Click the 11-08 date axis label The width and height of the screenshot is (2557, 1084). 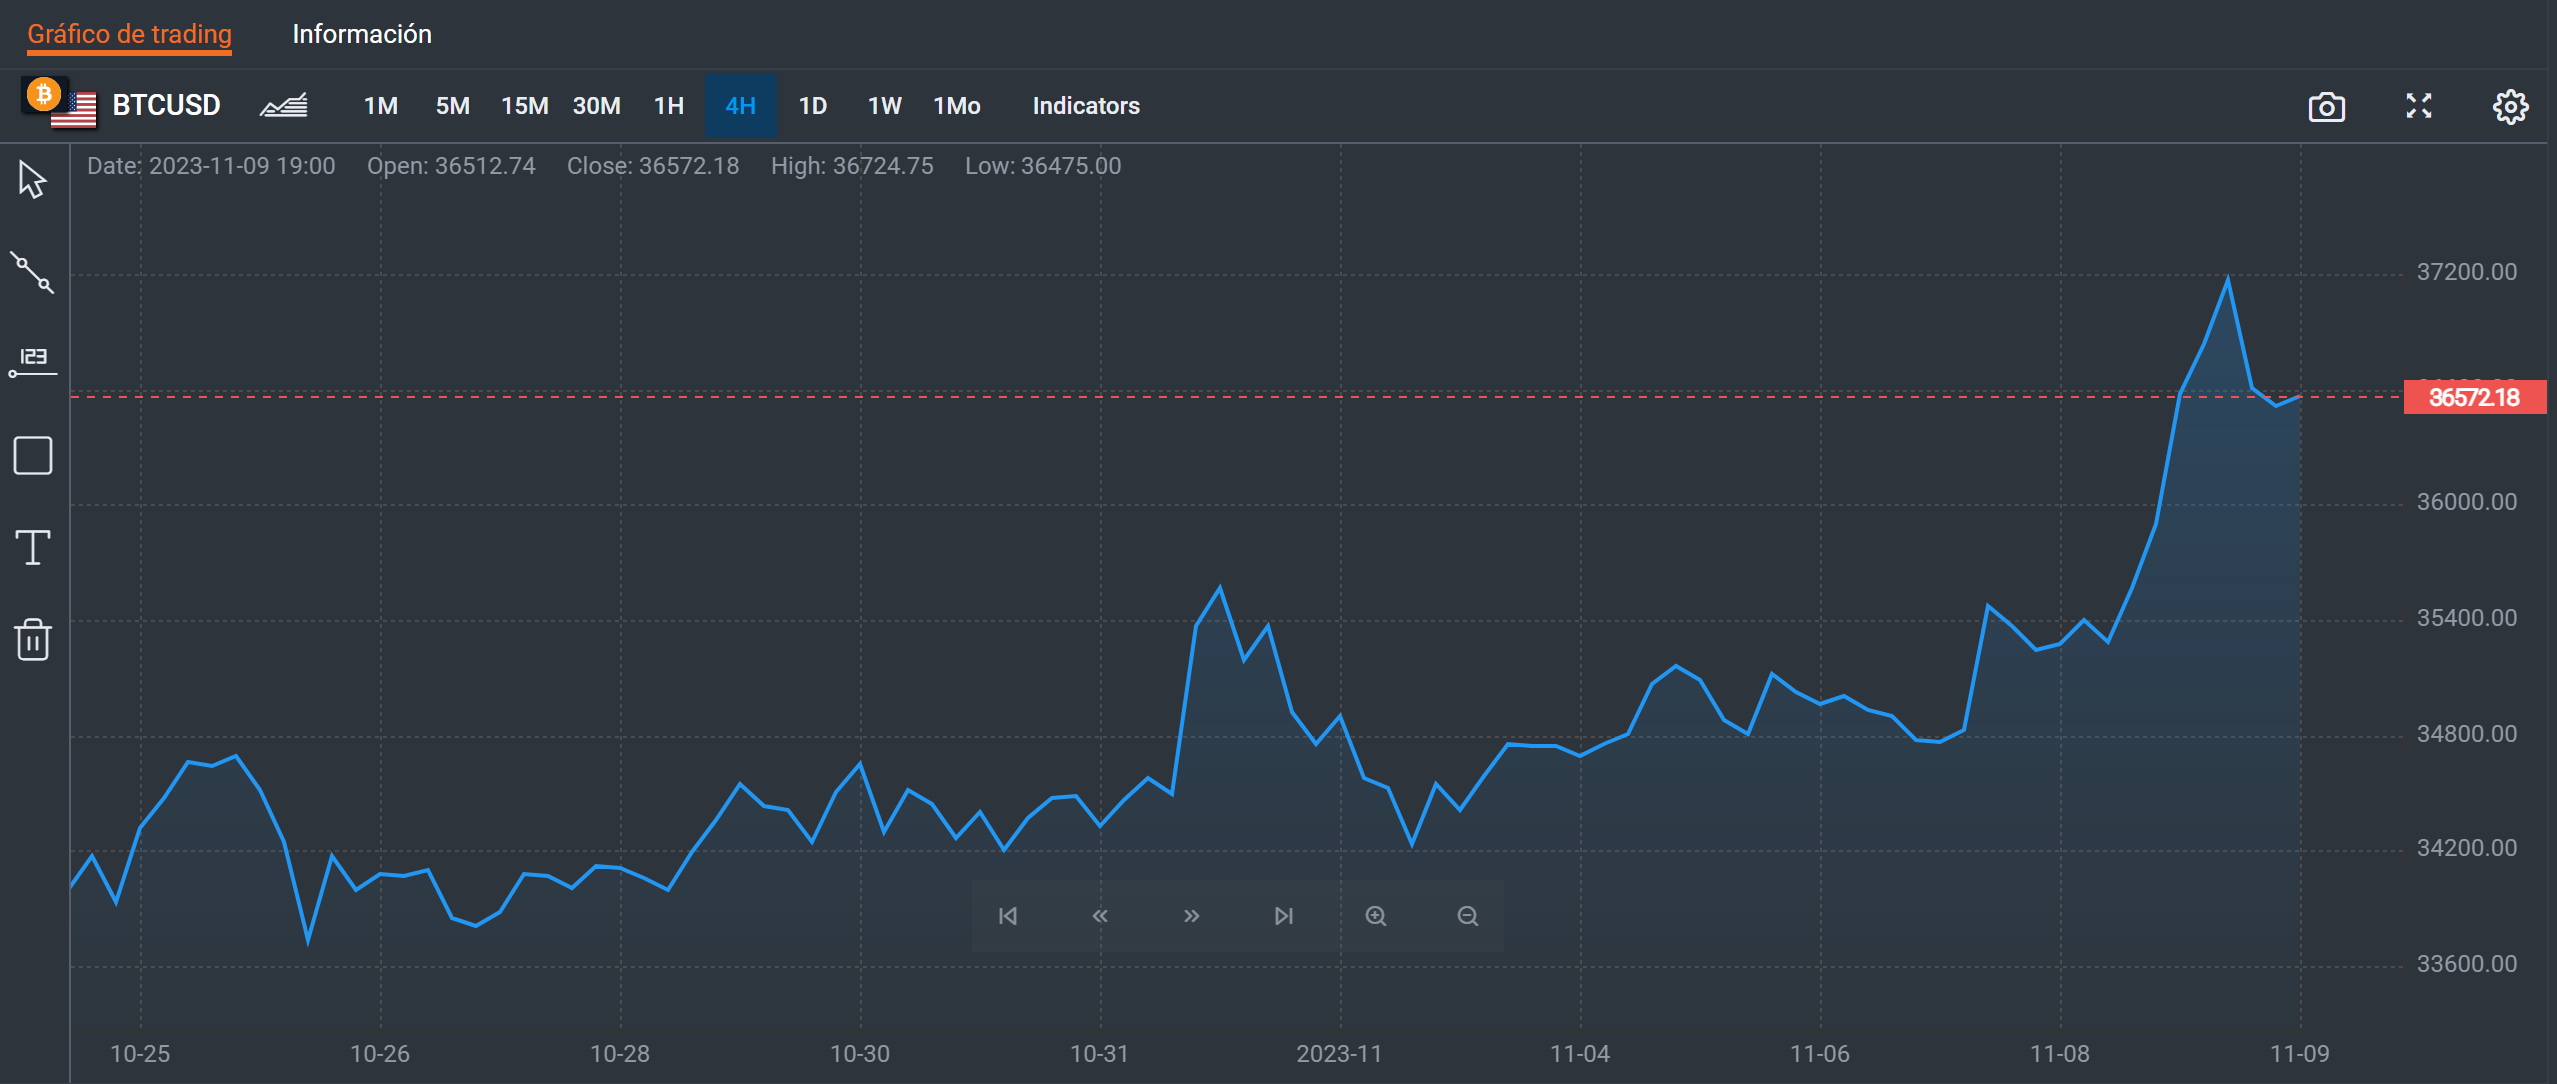pyautogui.click(x=2060, y=1054)
